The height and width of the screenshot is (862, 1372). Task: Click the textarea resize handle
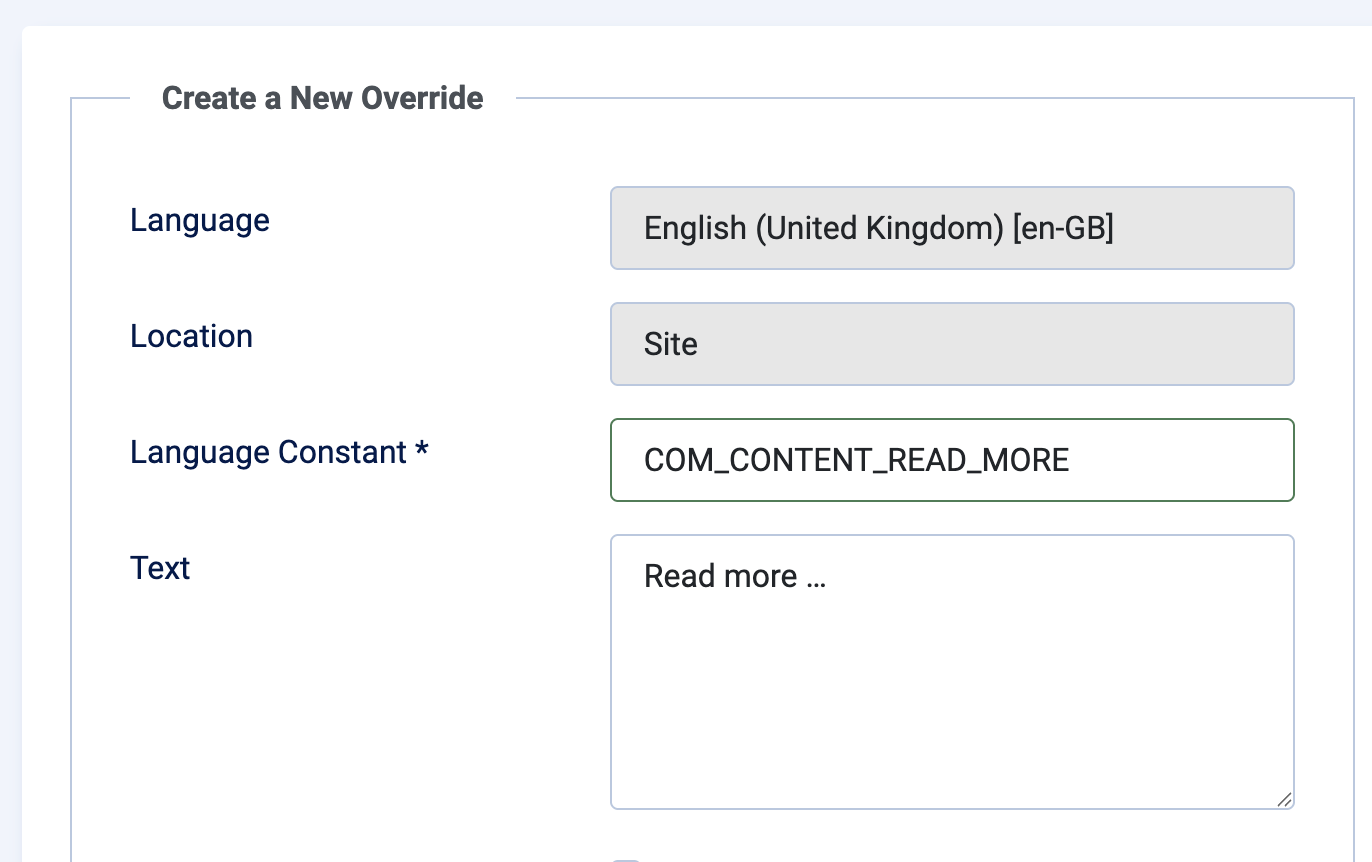[1284, 799]
